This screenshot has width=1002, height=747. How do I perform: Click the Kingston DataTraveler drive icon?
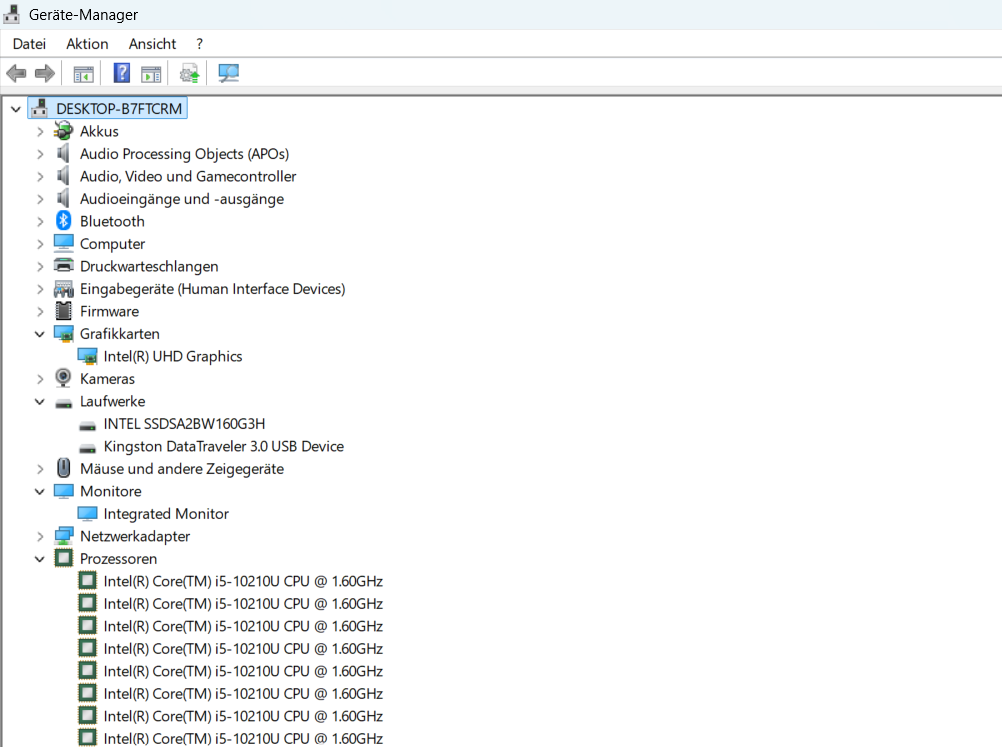pos(88,447)
